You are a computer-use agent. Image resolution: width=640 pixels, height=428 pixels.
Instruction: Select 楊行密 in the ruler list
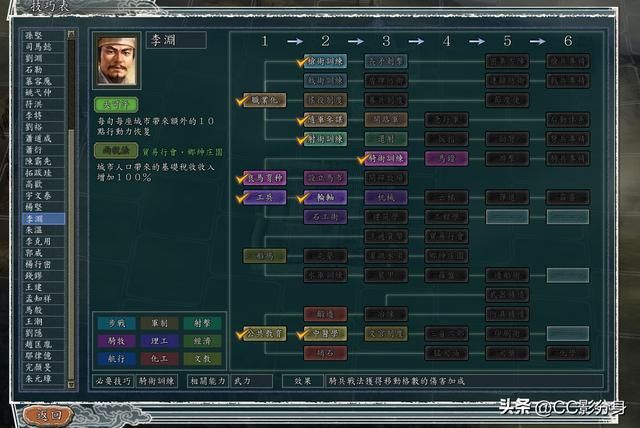(43, 264)
